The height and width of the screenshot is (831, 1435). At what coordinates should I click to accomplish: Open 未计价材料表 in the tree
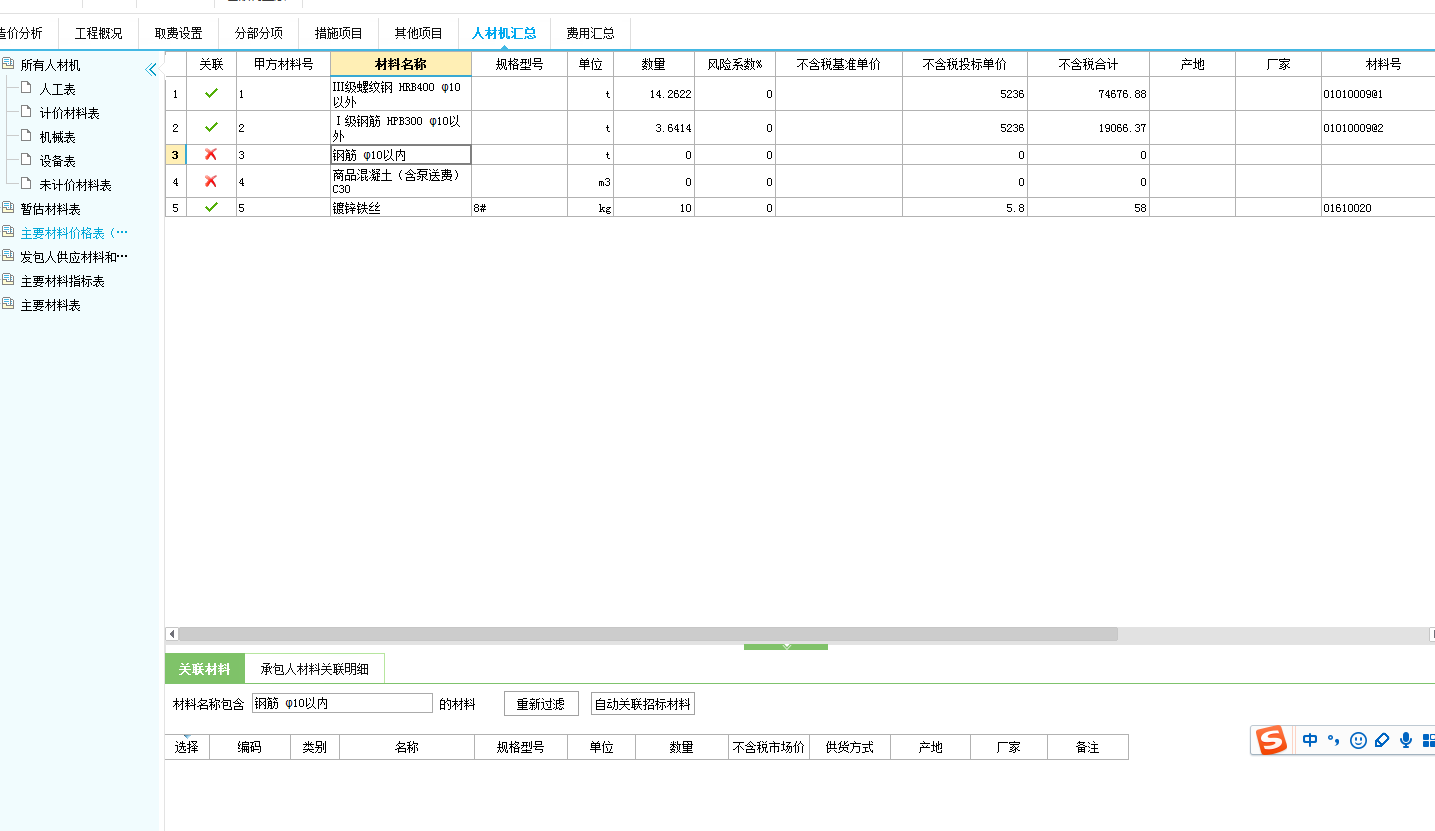[75, 185]
